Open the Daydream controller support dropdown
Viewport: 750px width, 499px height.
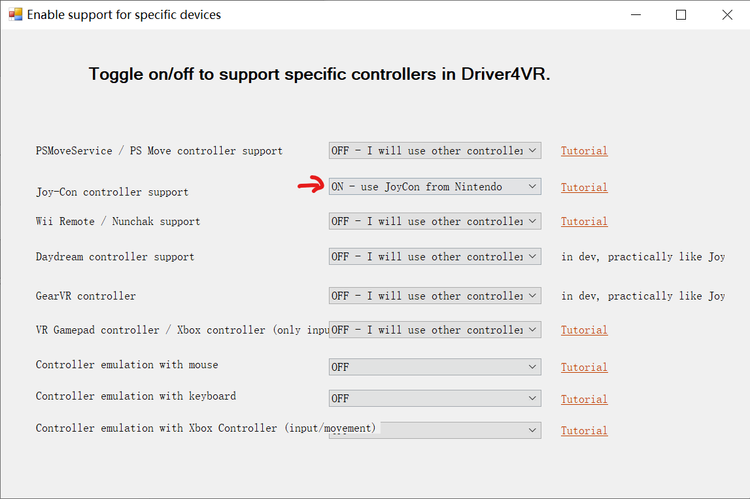[435, 256]
